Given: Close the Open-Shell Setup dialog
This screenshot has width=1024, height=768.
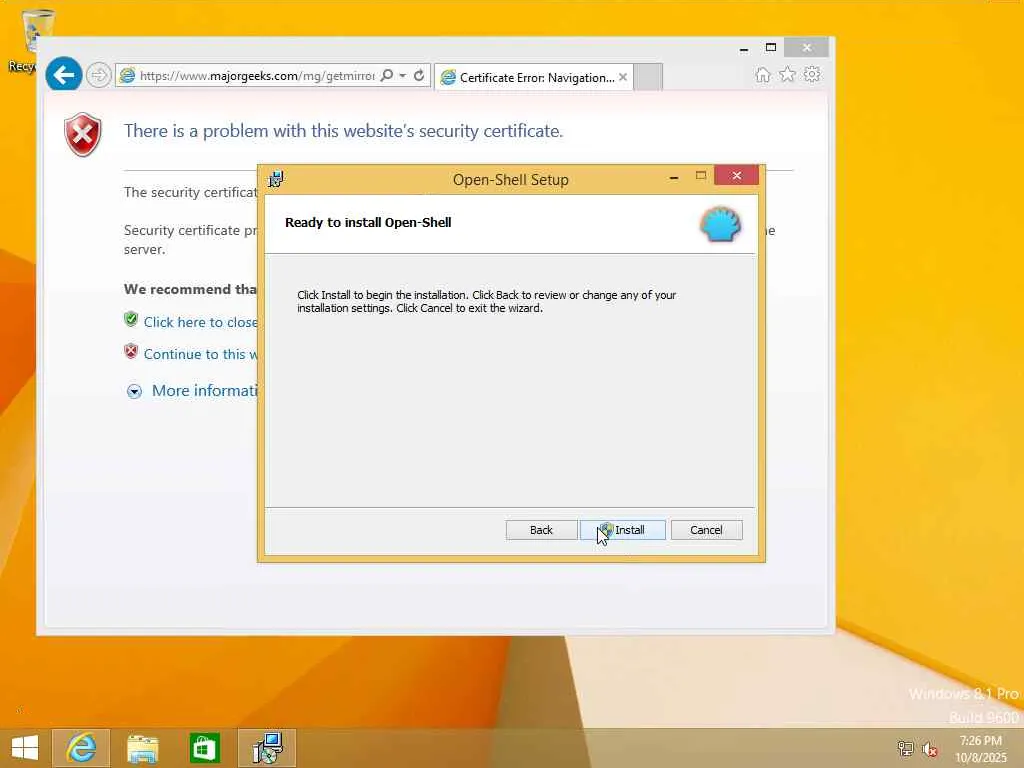Looking at the screenshot, I should click(736, 175).
